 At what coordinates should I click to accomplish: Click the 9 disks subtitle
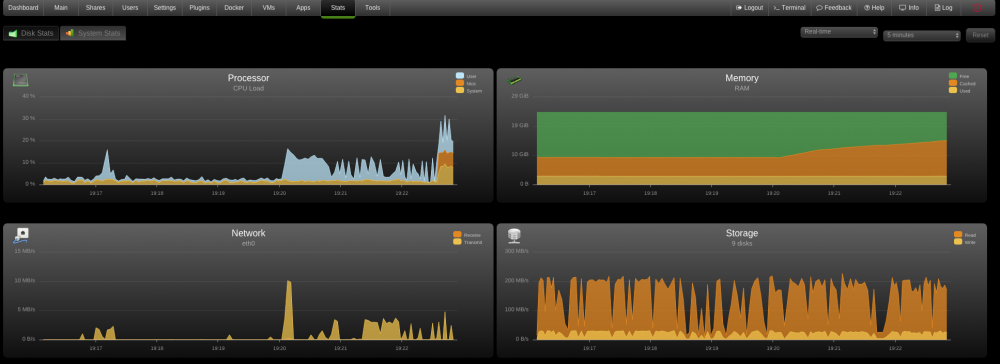click(x=742, y=244)
